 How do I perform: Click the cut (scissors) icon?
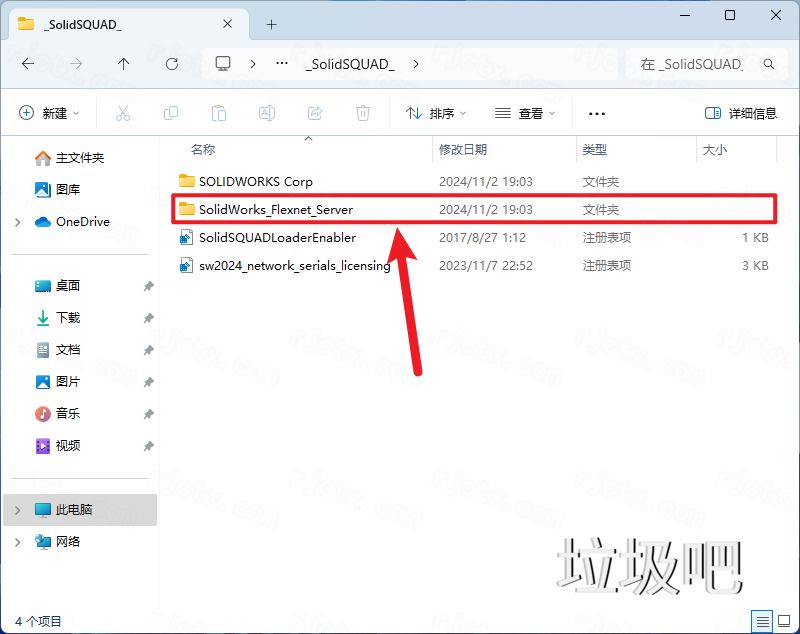point(123,112)
